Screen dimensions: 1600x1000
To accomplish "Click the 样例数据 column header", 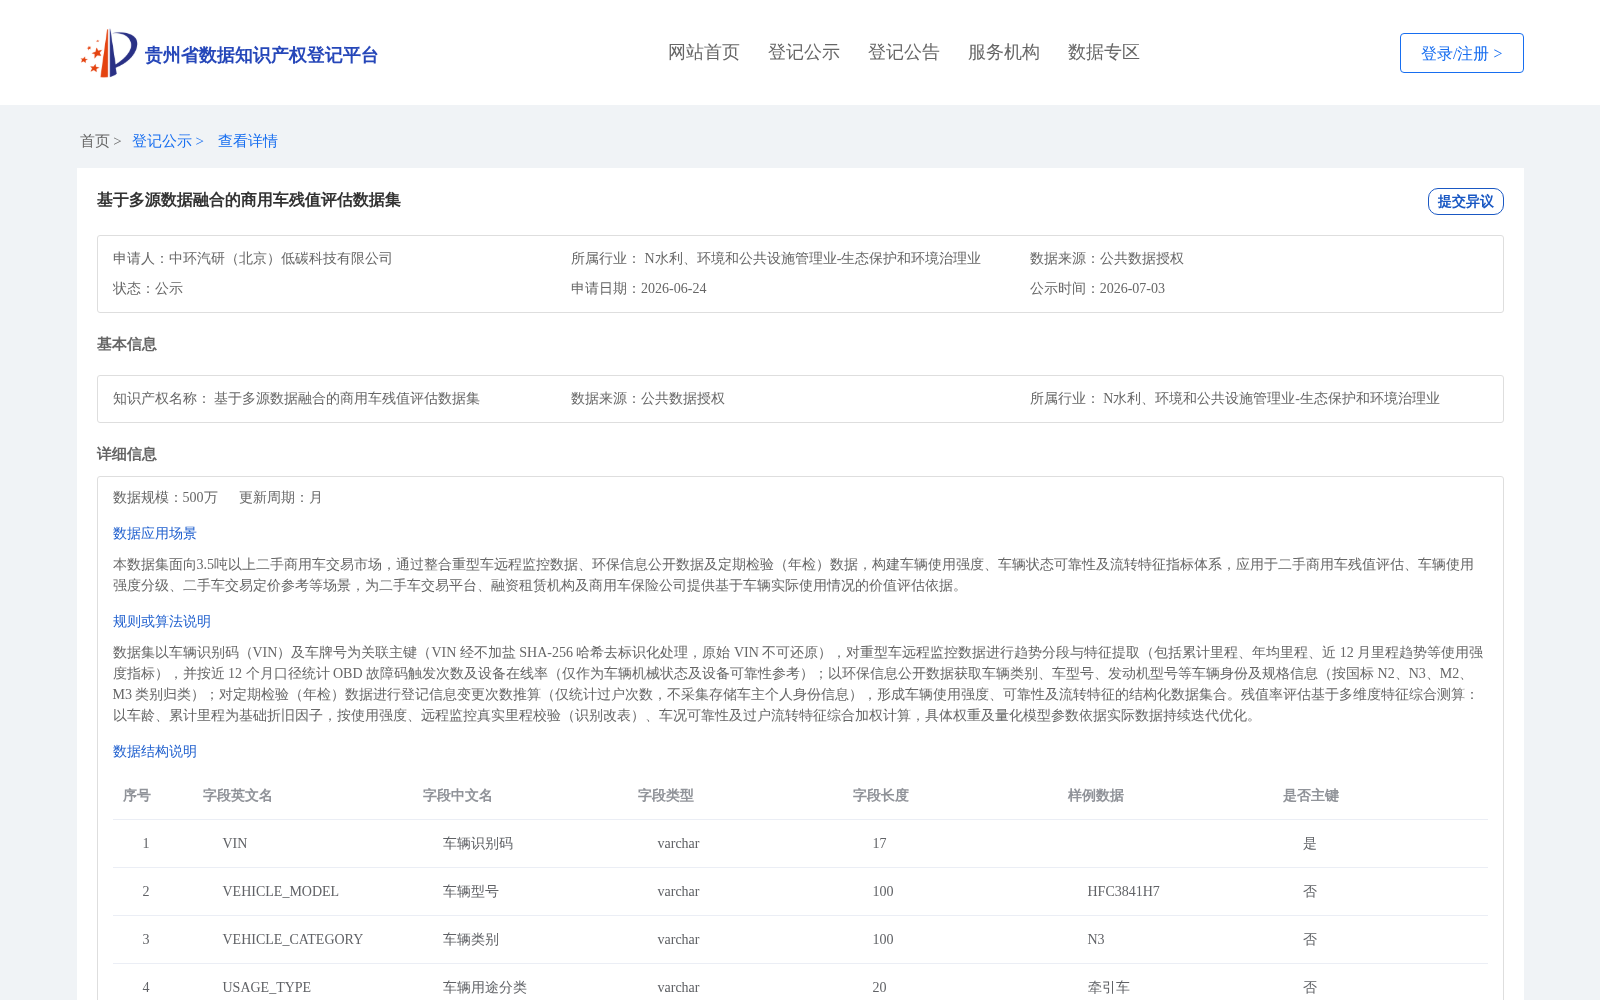I will [1096, 795].
